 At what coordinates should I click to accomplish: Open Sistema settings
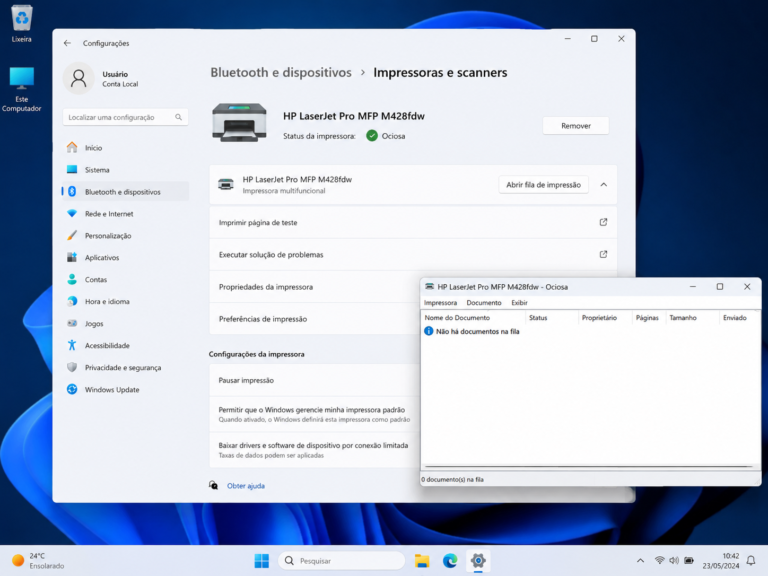click(125, 169)
